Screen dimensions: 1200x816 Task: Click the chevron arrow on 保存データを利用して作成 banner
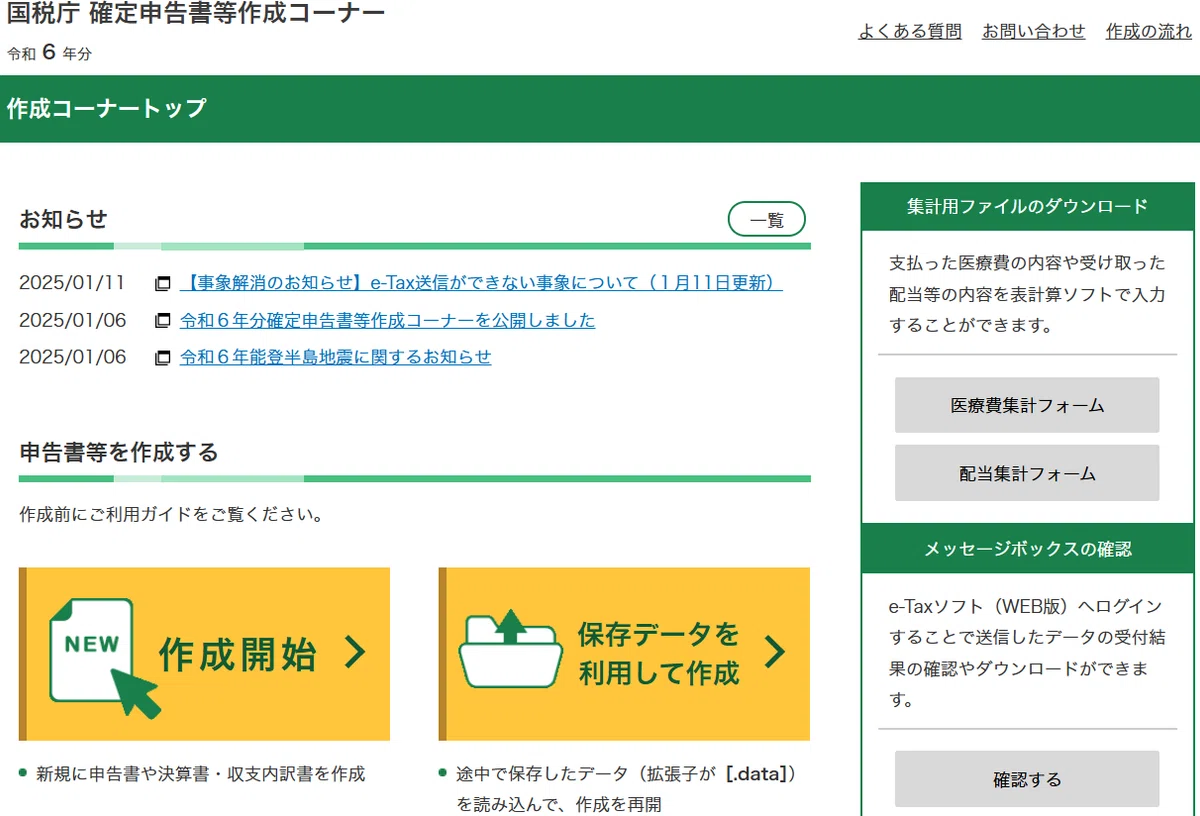[x=775, y=652]
